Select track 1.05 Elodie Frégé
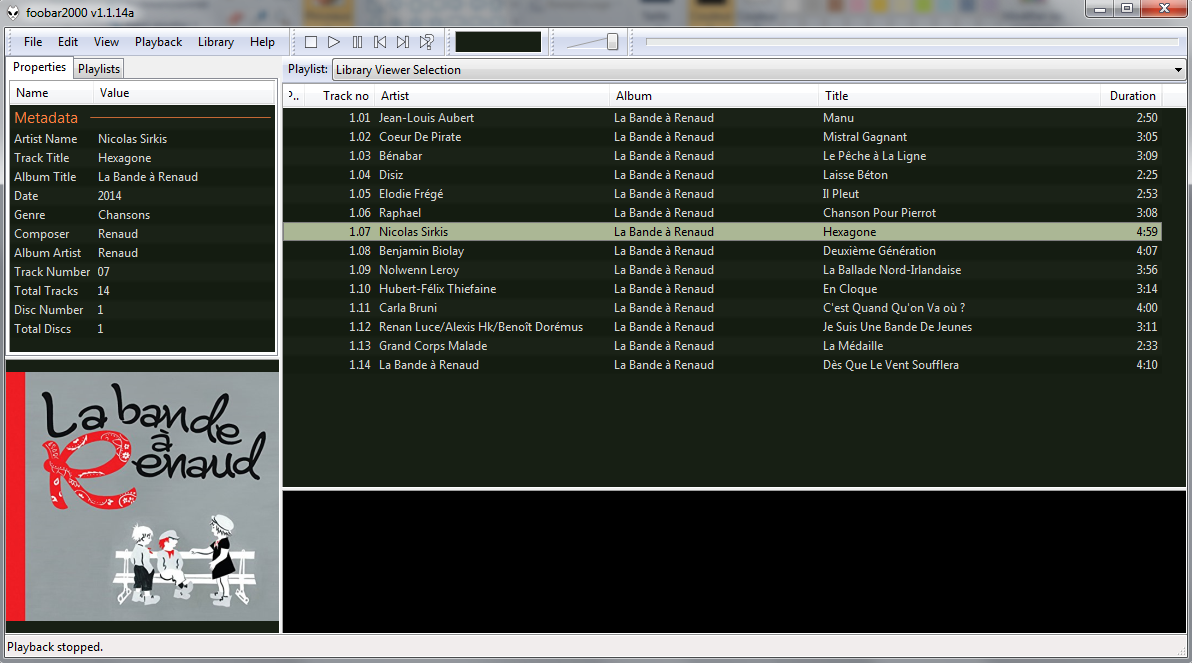 pyautogui.click(x=722, y=194)
